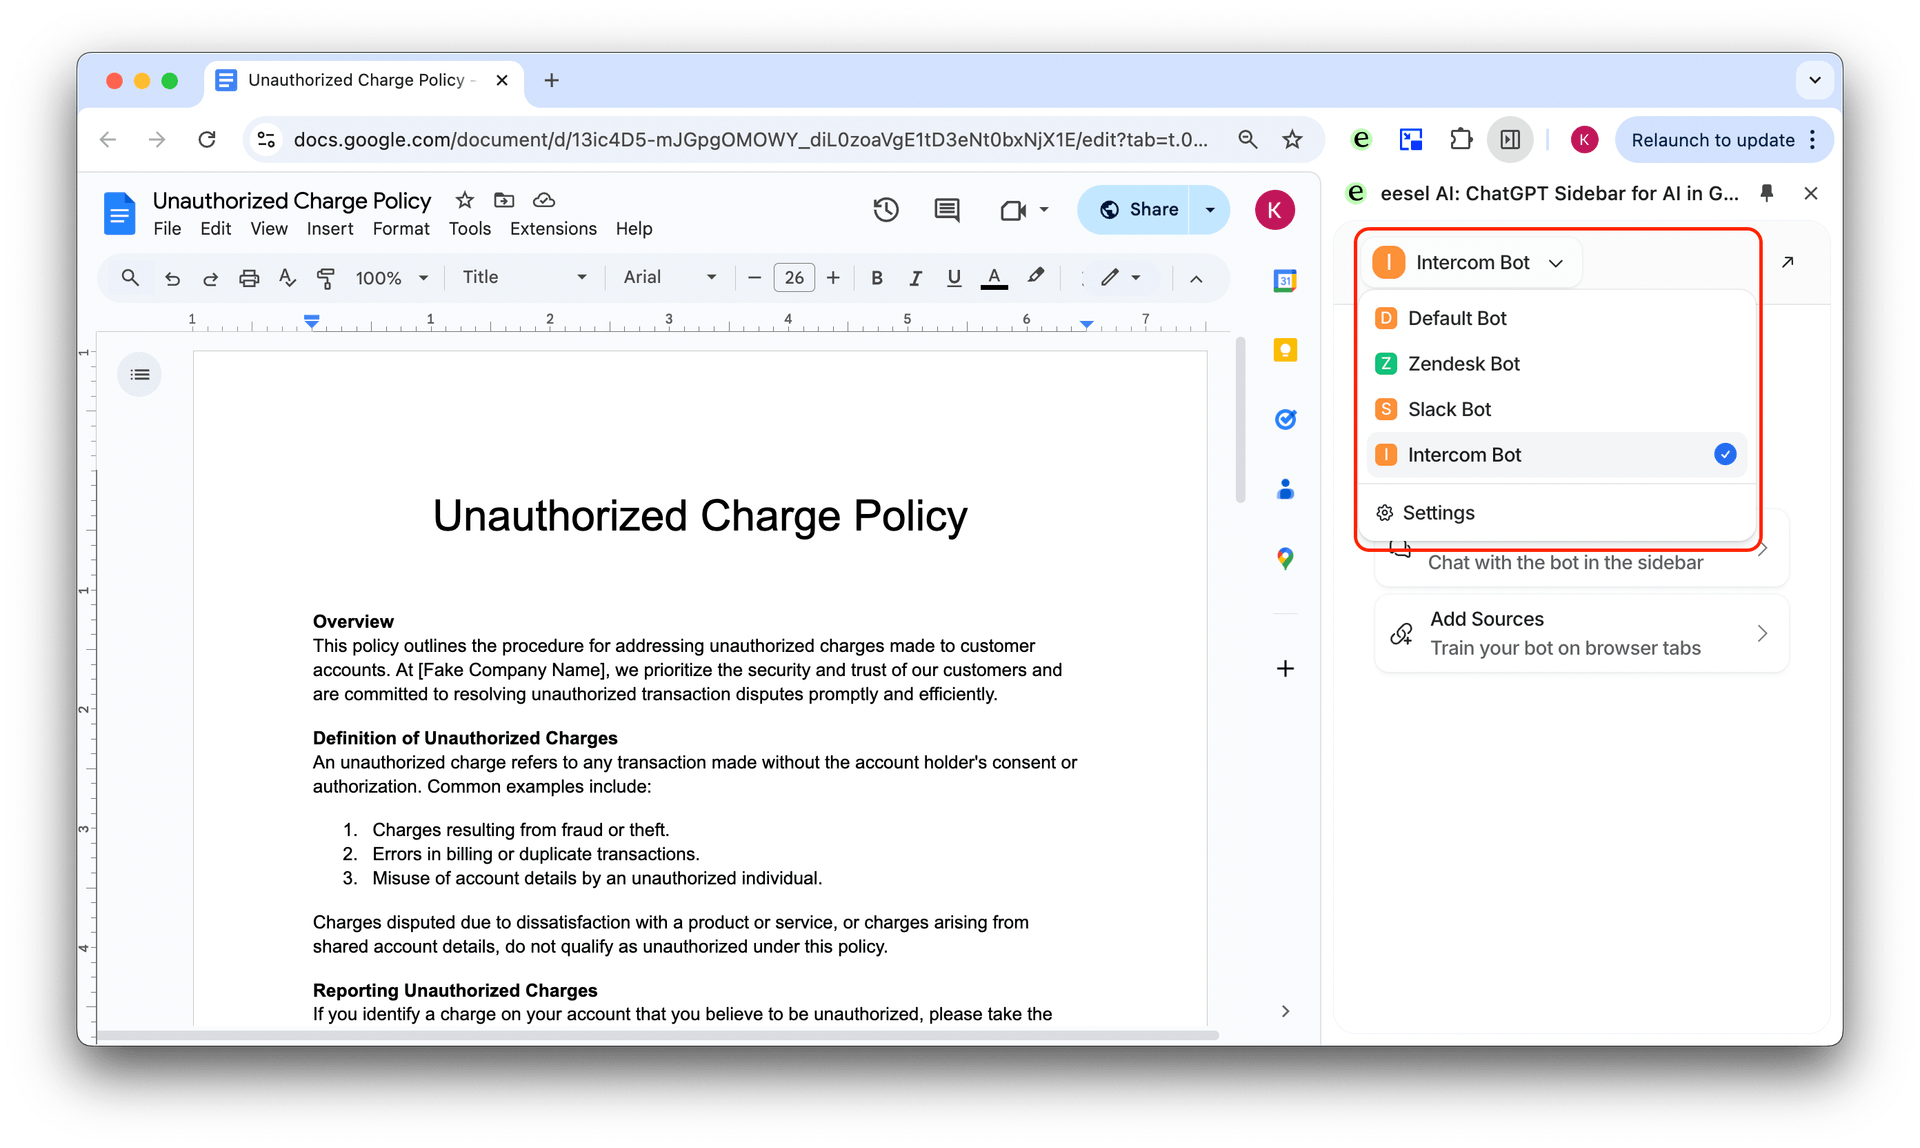Print the document

click(249, 278)
